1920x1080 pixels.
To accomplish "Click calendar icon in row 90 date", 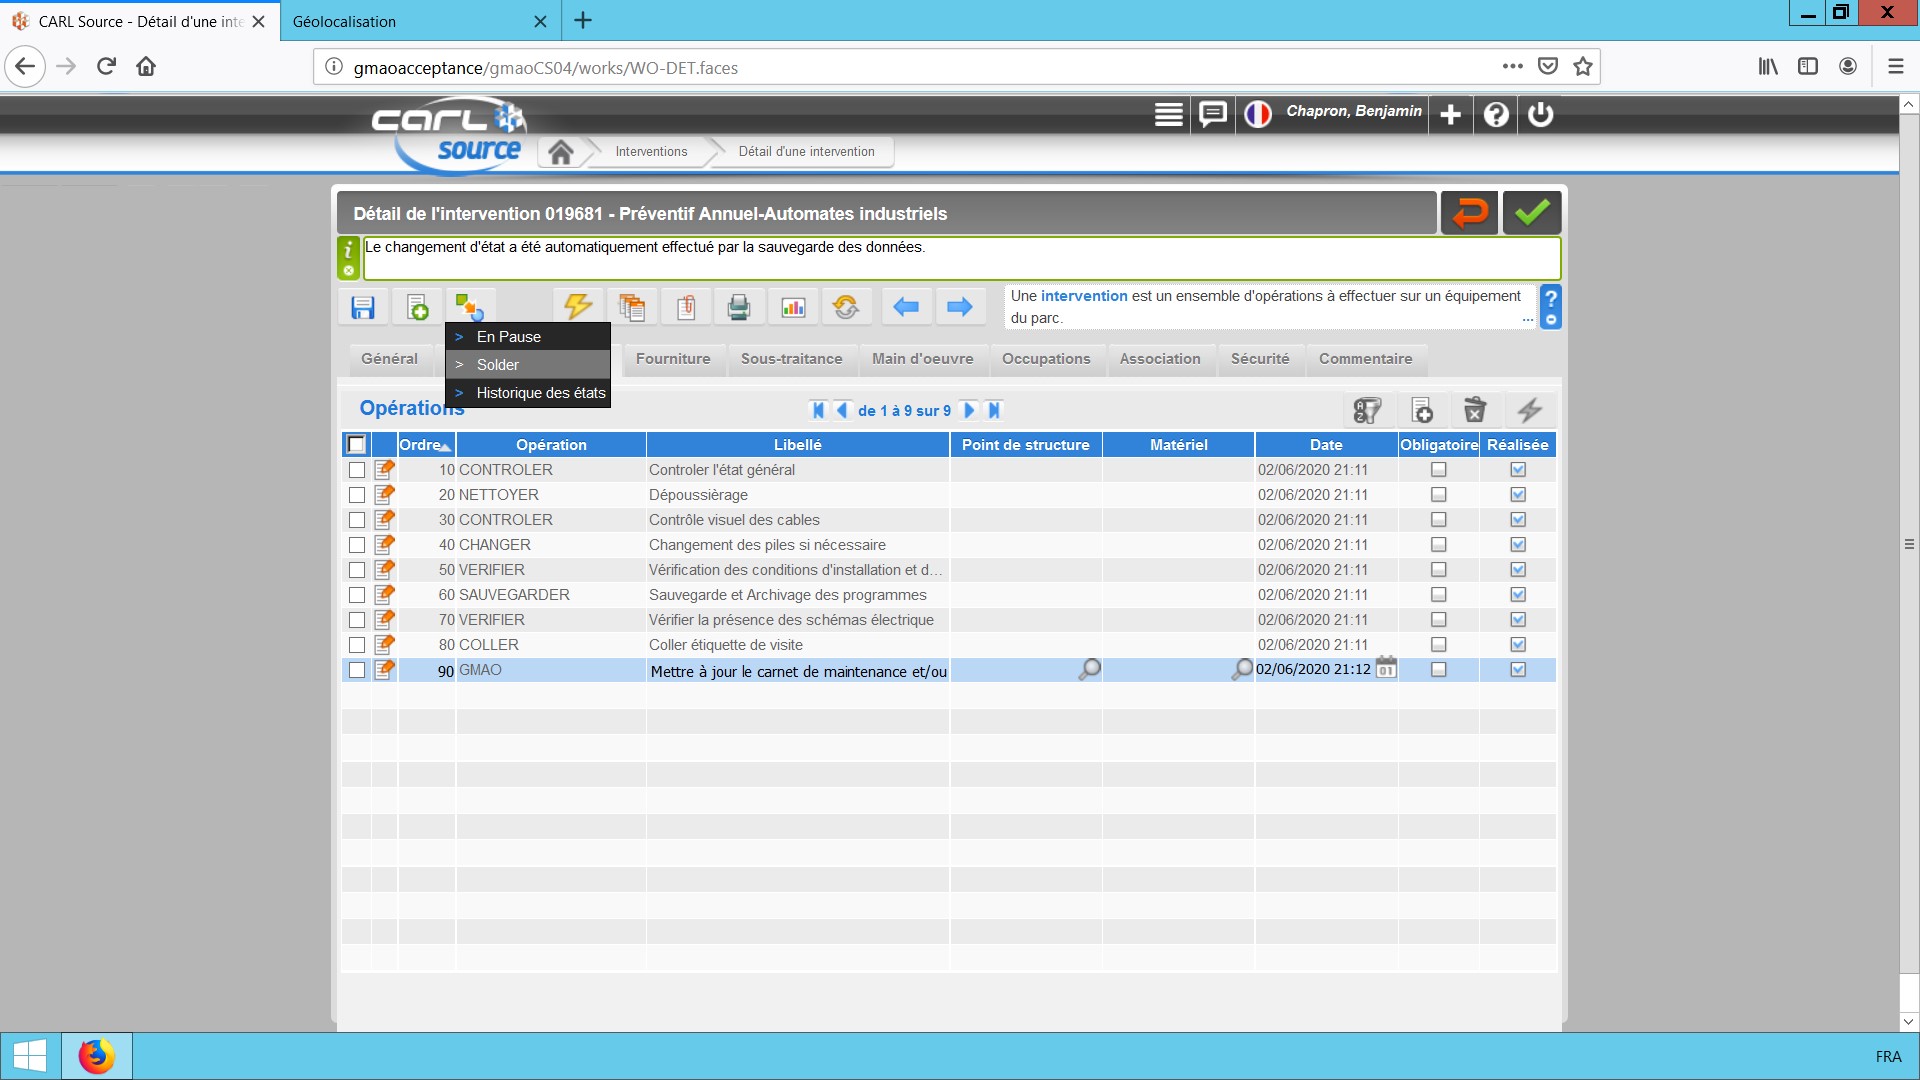I will click(x=1386, y=668).
